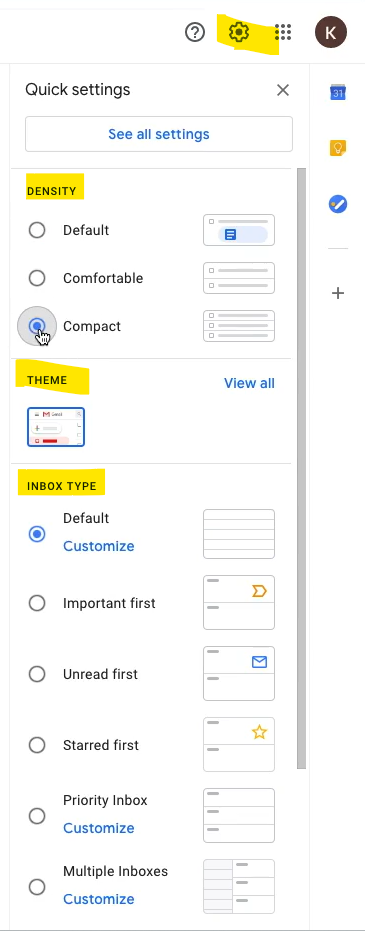The width and height of the screenshot is (365, 931).
Task: Click the Compact density preview image
Action: point(239,326)
